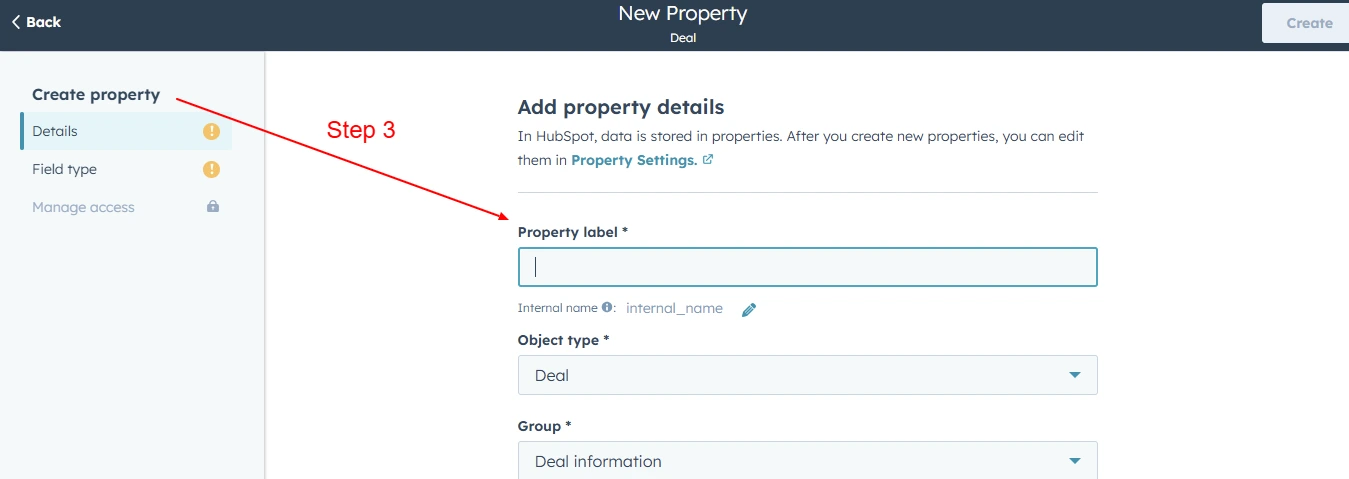Click the pencil icon to edit internal name

pos(749,310)
